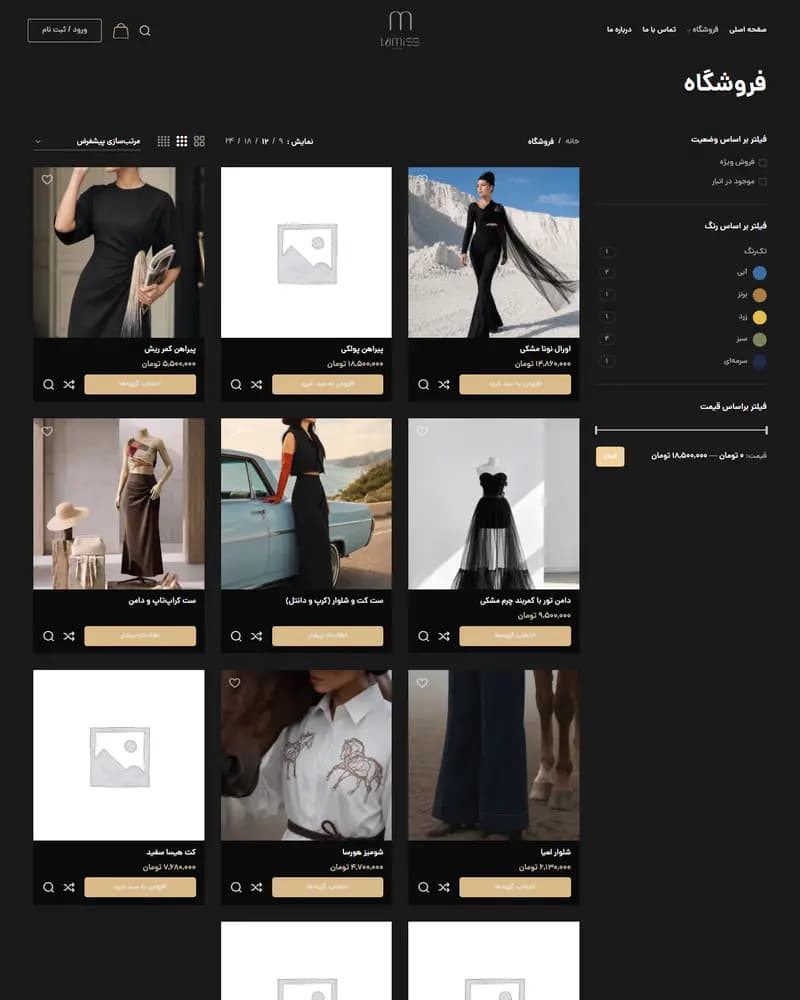
Task: Filter by yellow 'زرد' color swatch
Action: pyautogui.click(x=759, y=318)
